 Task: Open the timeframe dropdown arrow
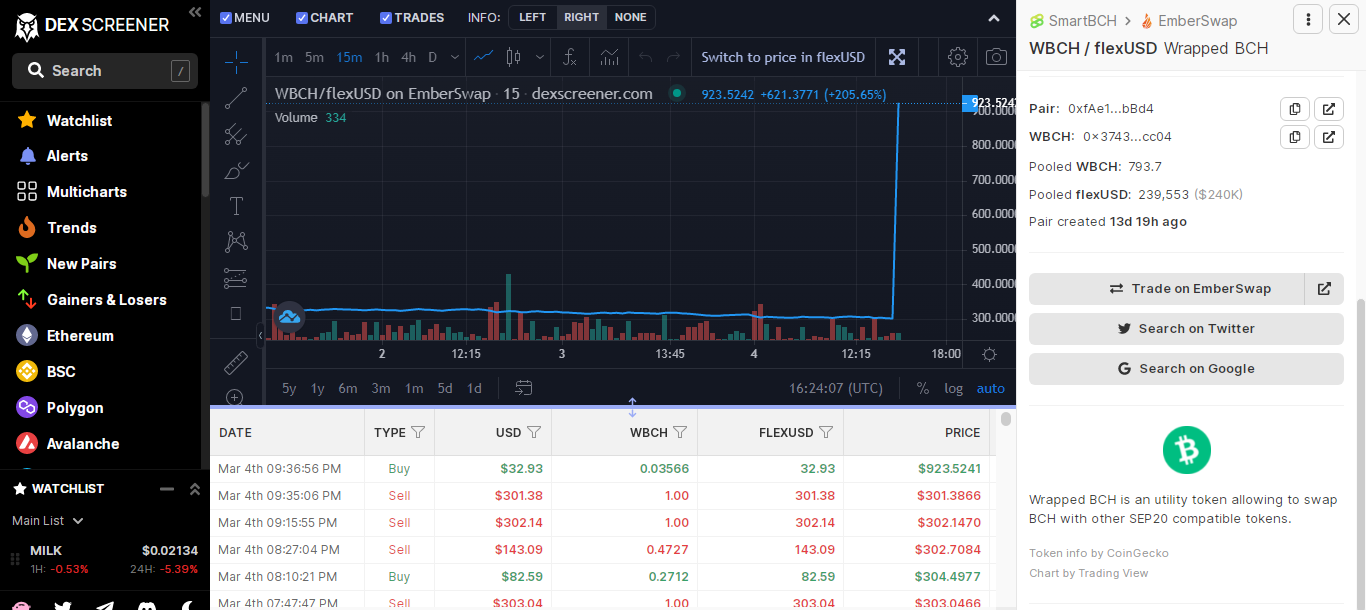point(455,57)
